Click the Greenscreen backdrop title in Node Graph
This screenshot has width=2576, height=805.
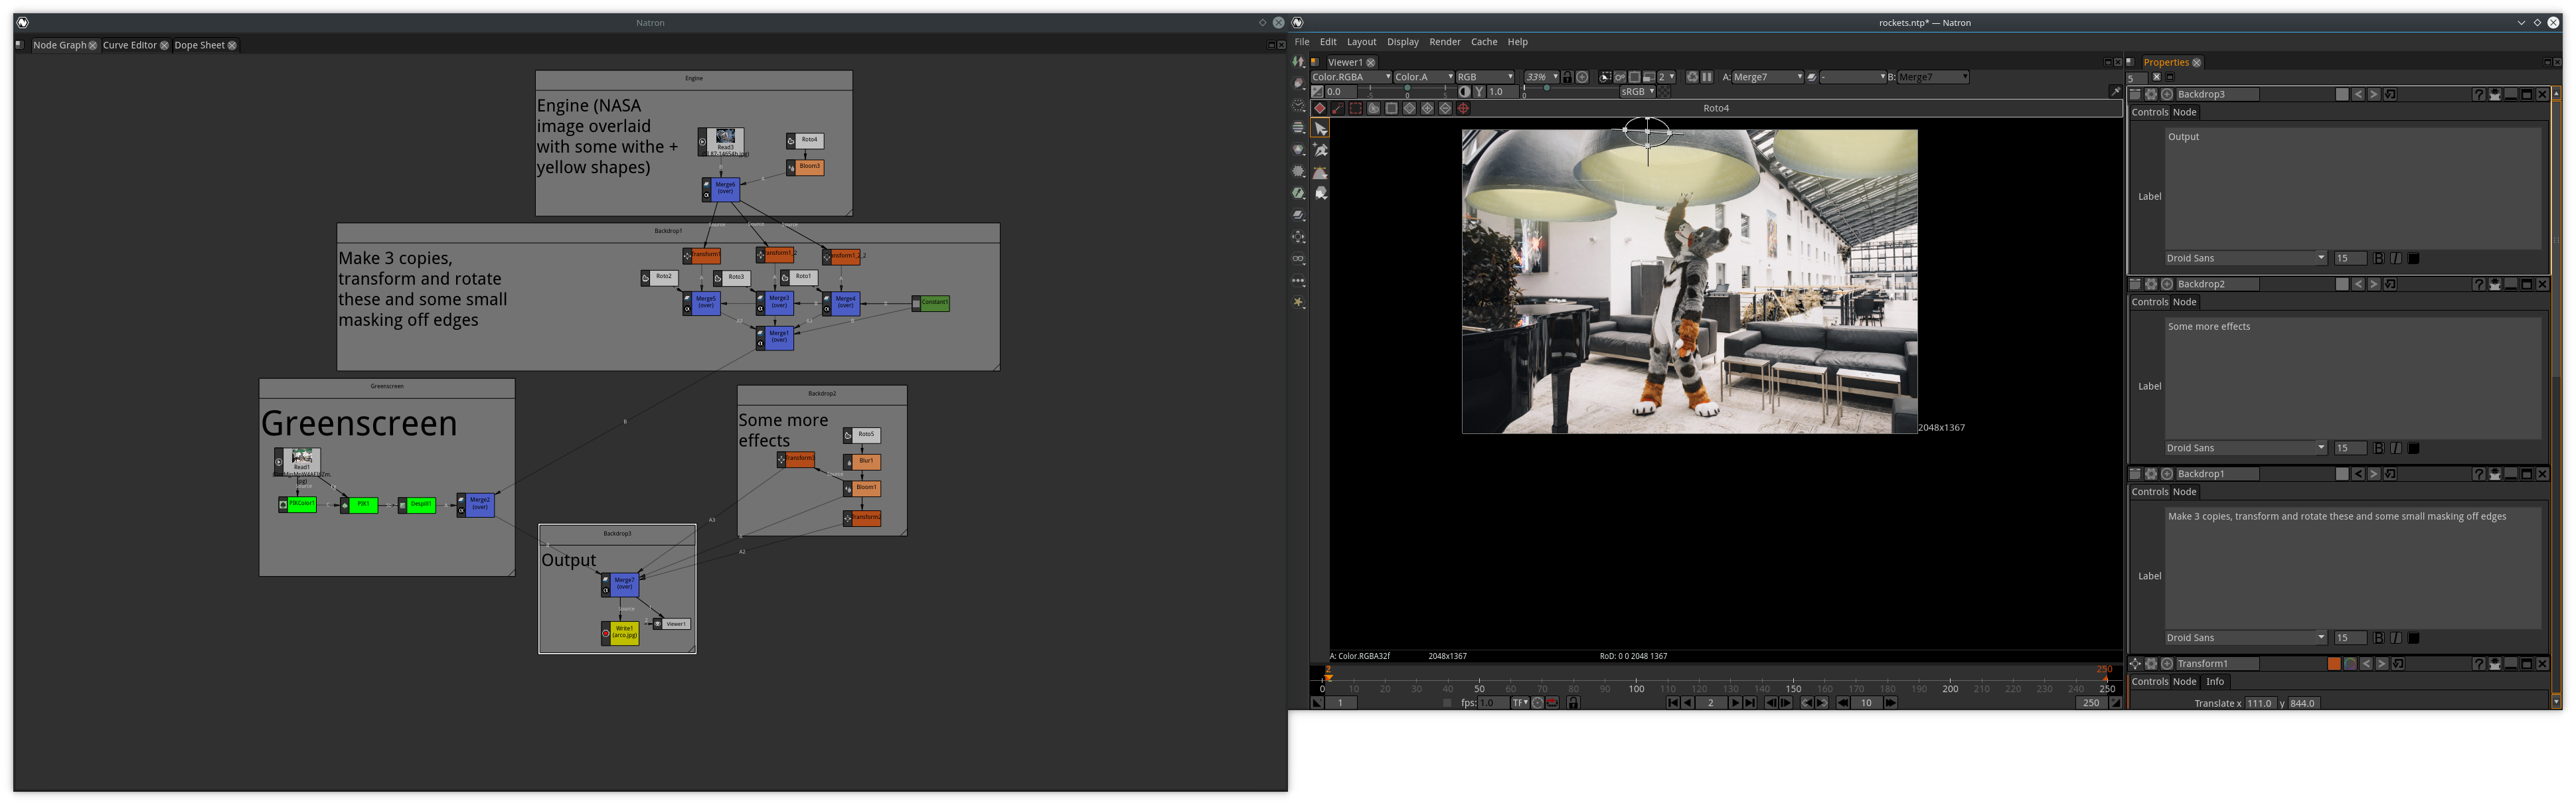[x=387, y=386]
